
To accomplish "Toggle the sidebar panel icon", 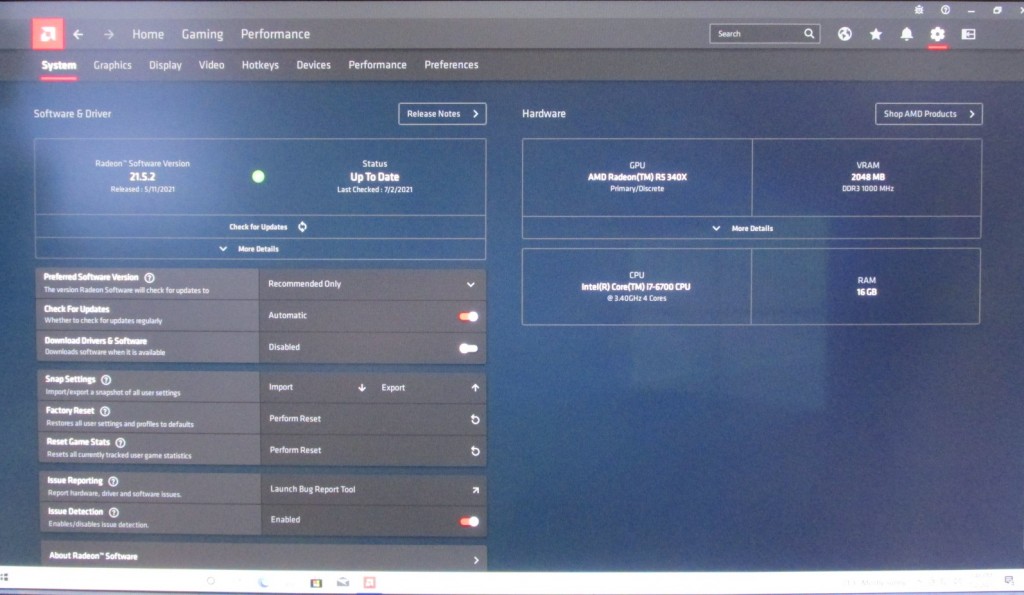I will point(968,34).
